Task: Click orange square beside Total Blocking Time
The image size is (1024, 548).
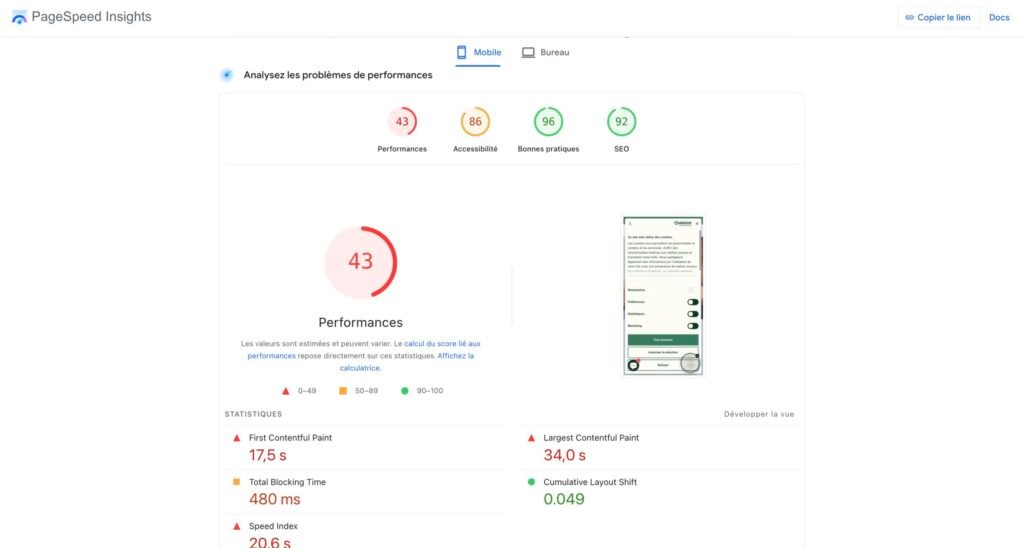Action: (237, 482)
